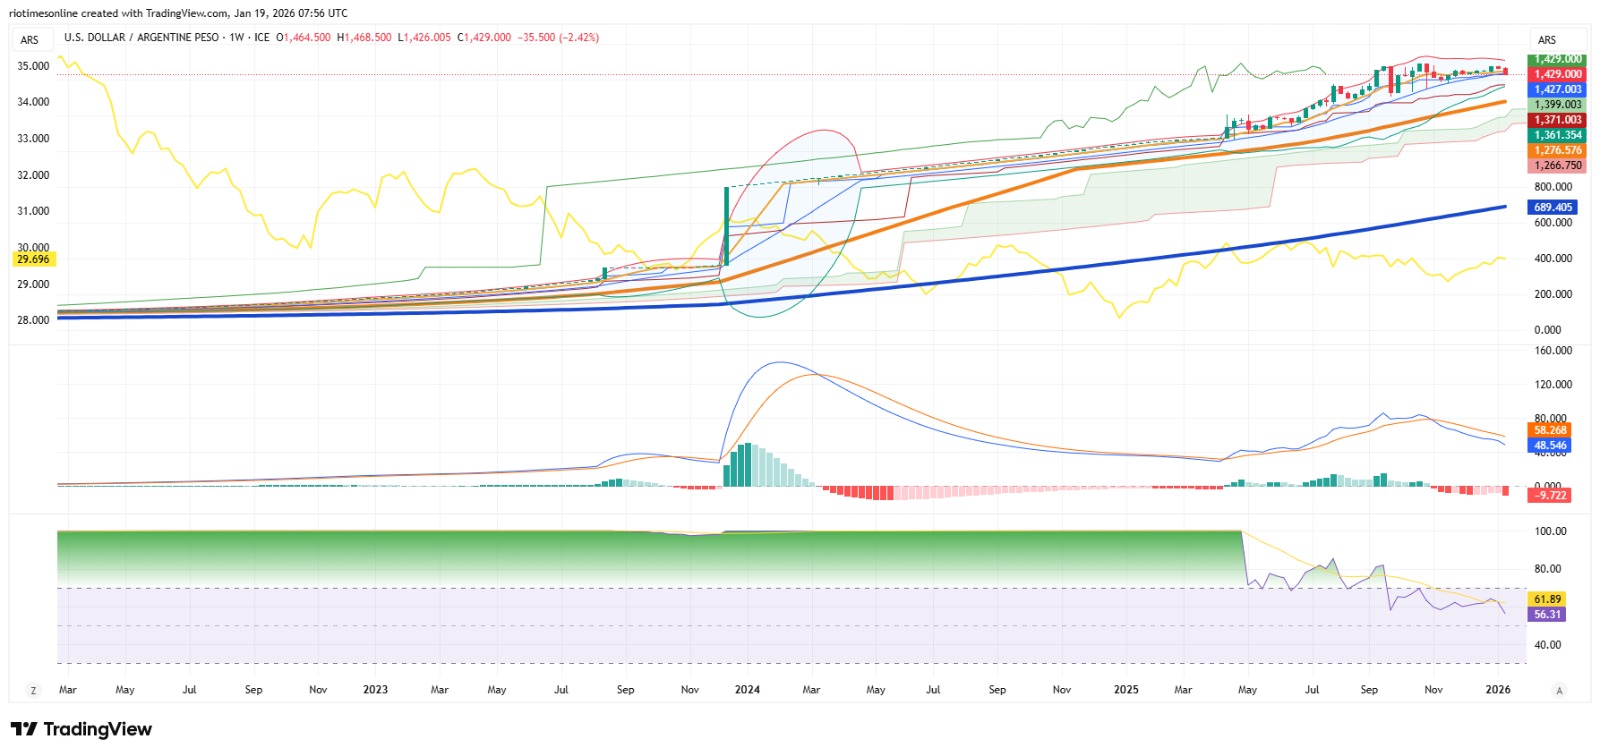Viewport: 1600px width, 756px height.
Task: Click the 2024 marker on time axis
Action: pyautogui.click(x=747, y=690)
